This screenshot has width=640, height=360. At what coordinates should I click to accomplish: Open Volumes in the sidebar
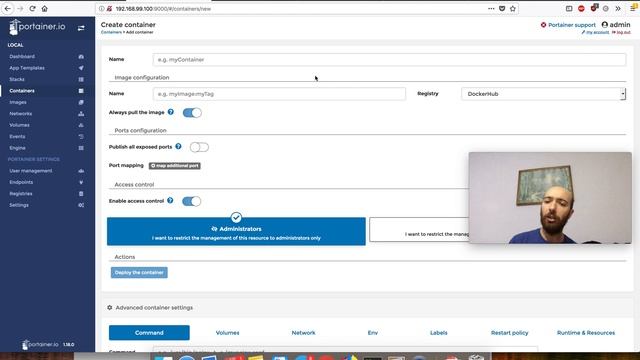coord(19,125)
